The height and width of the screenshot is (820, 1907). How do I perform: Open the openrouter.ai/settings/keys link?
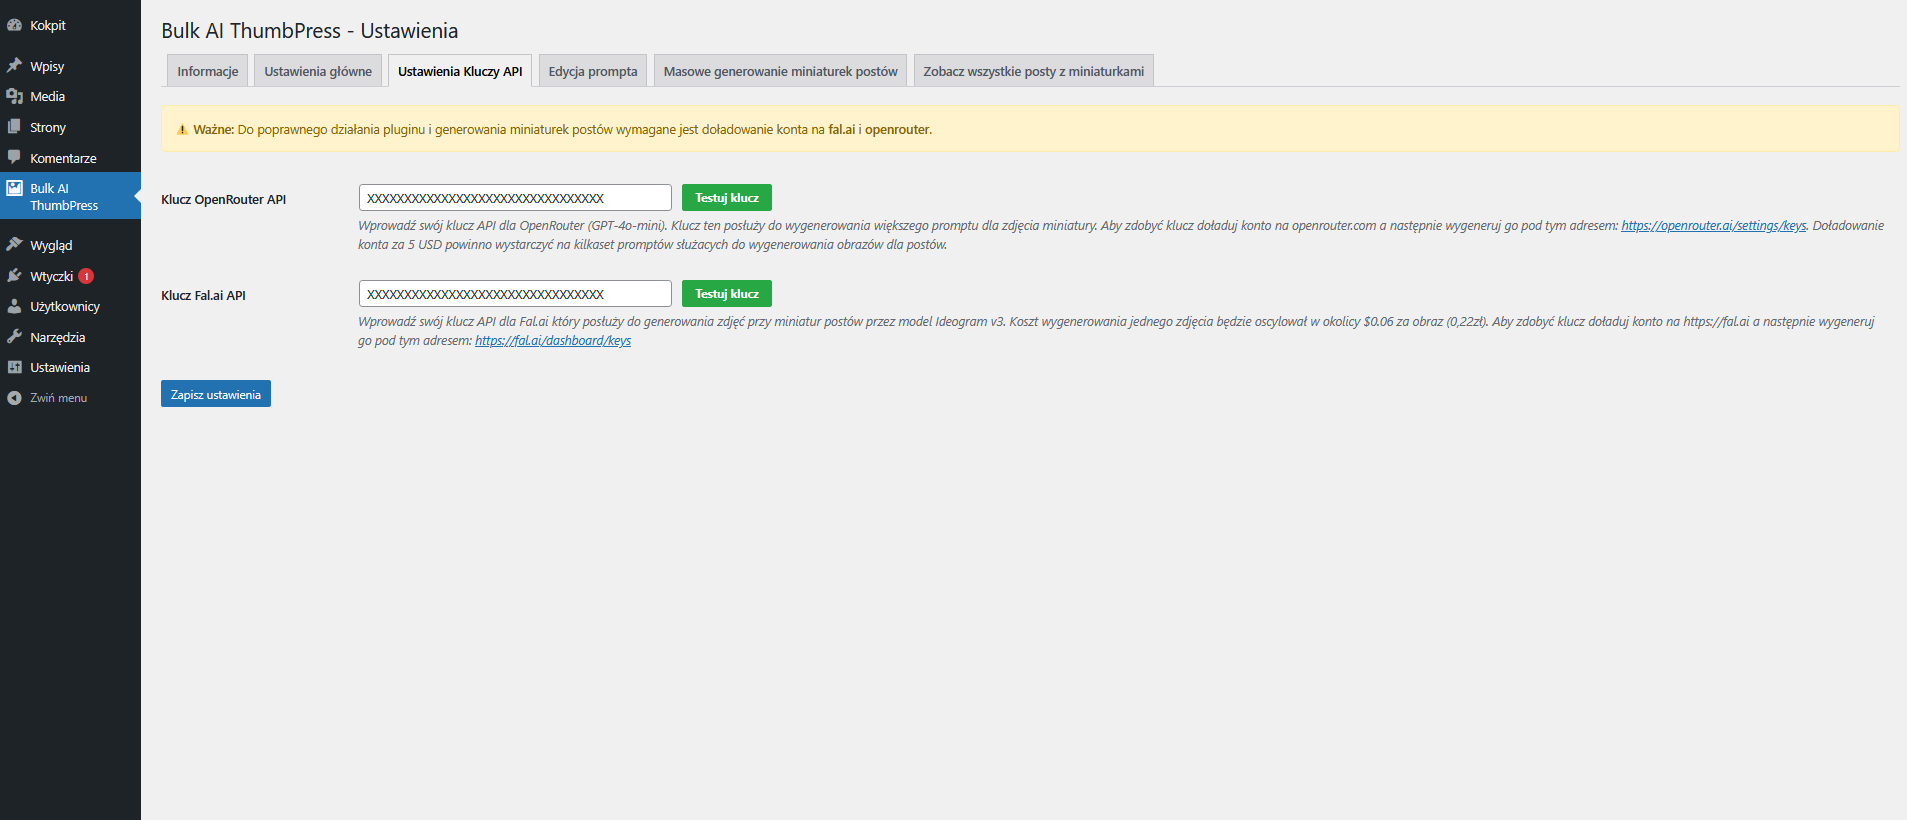(x=1713, y=226)
